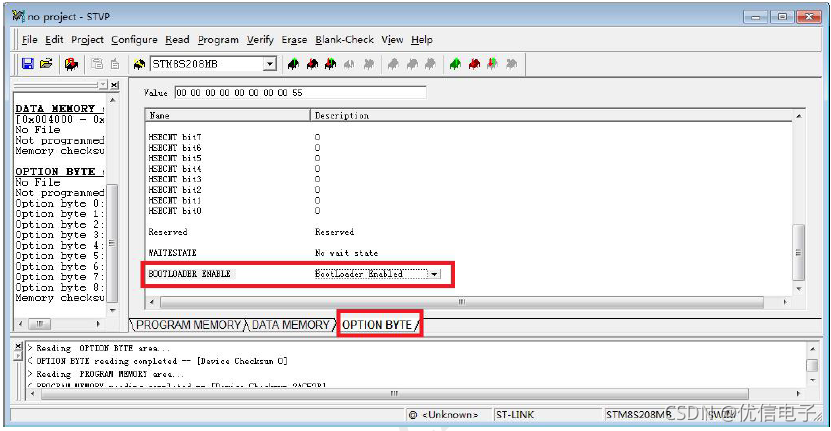Click the option table's horizontal scrollbar thumb
This screenshot has width=831, height=431.
(462, 302)
